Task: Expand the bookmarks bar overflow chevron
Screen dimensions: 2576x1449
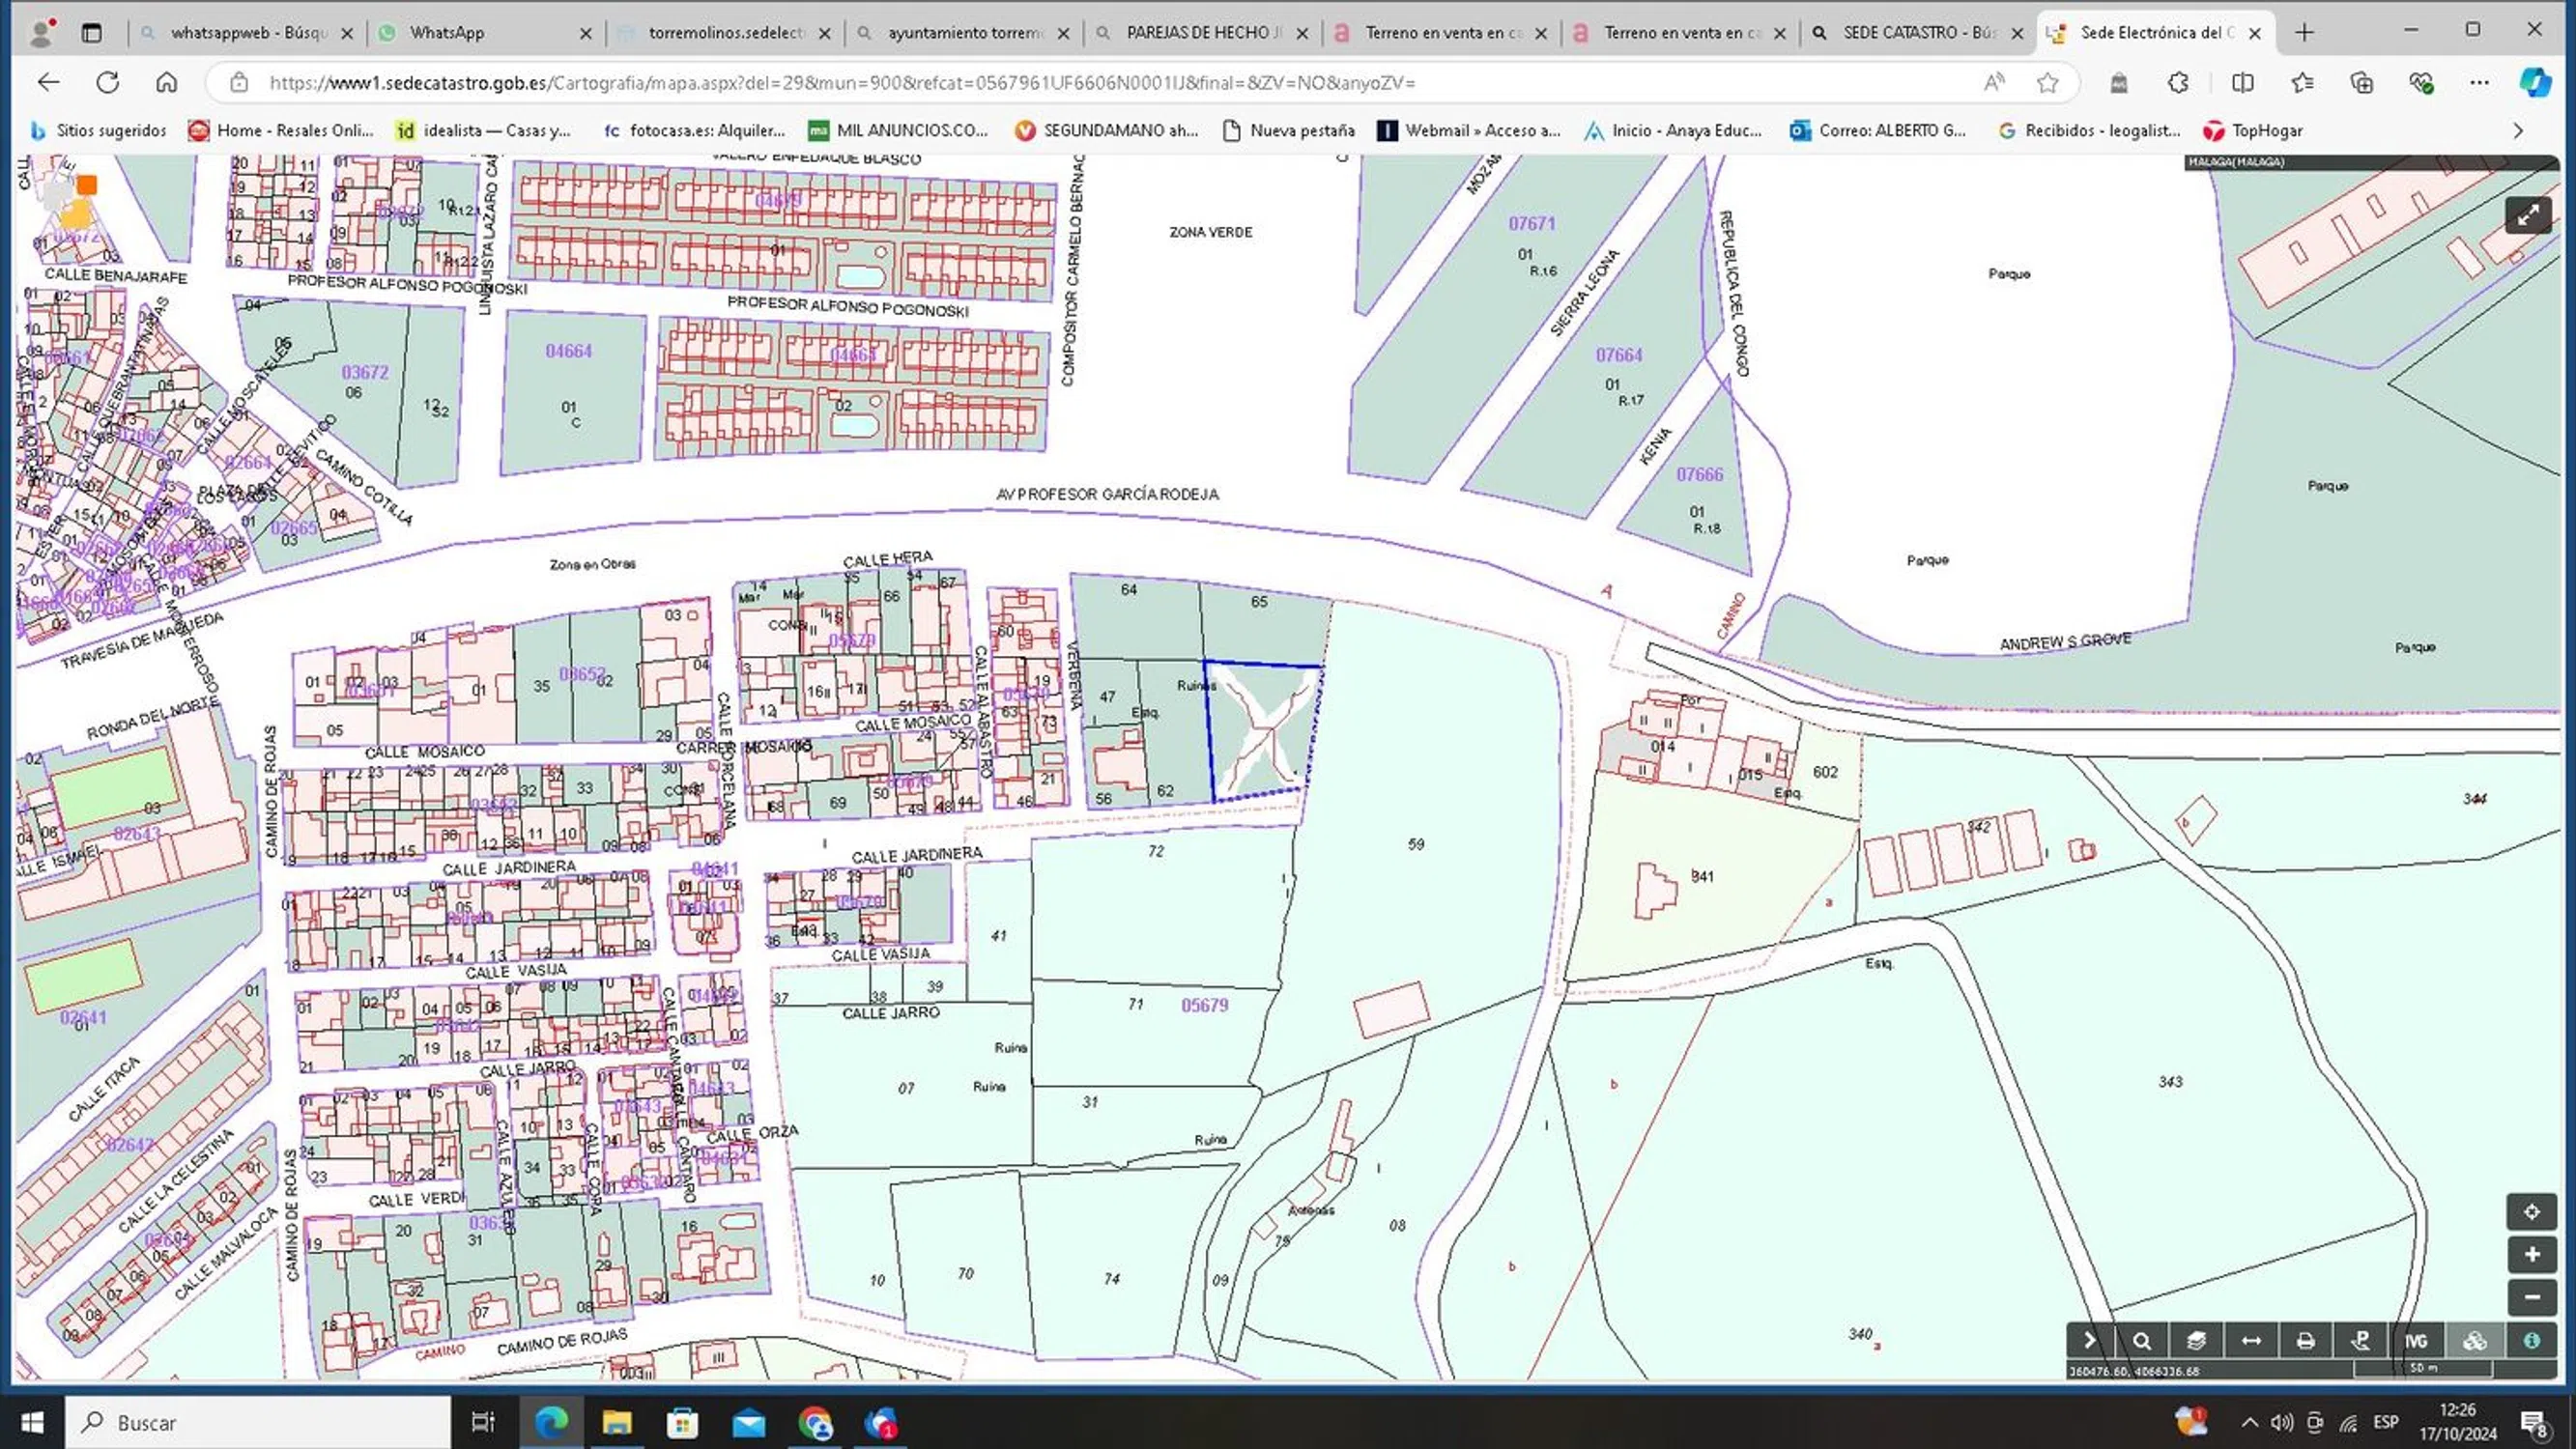Action: [2517, 131]
